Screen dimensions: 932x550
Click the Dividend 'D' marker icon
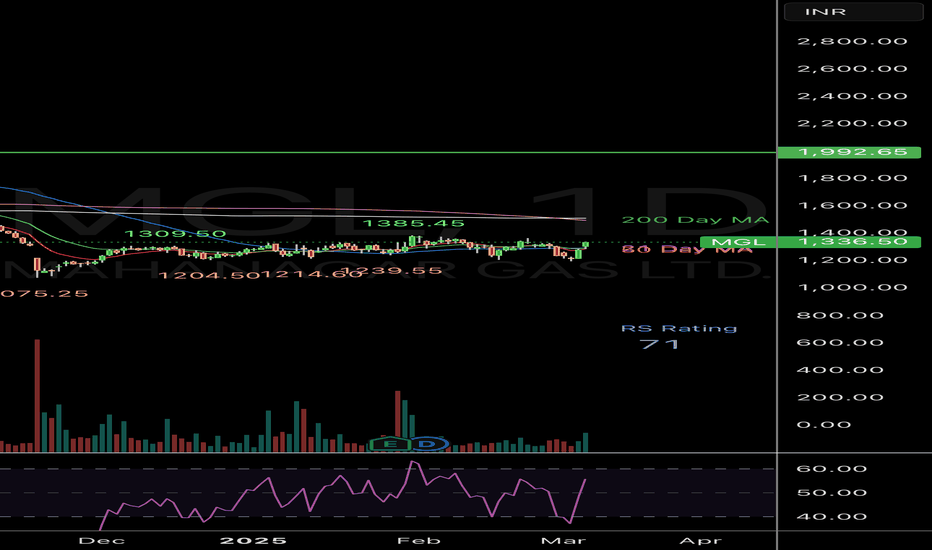click(427, 444)
